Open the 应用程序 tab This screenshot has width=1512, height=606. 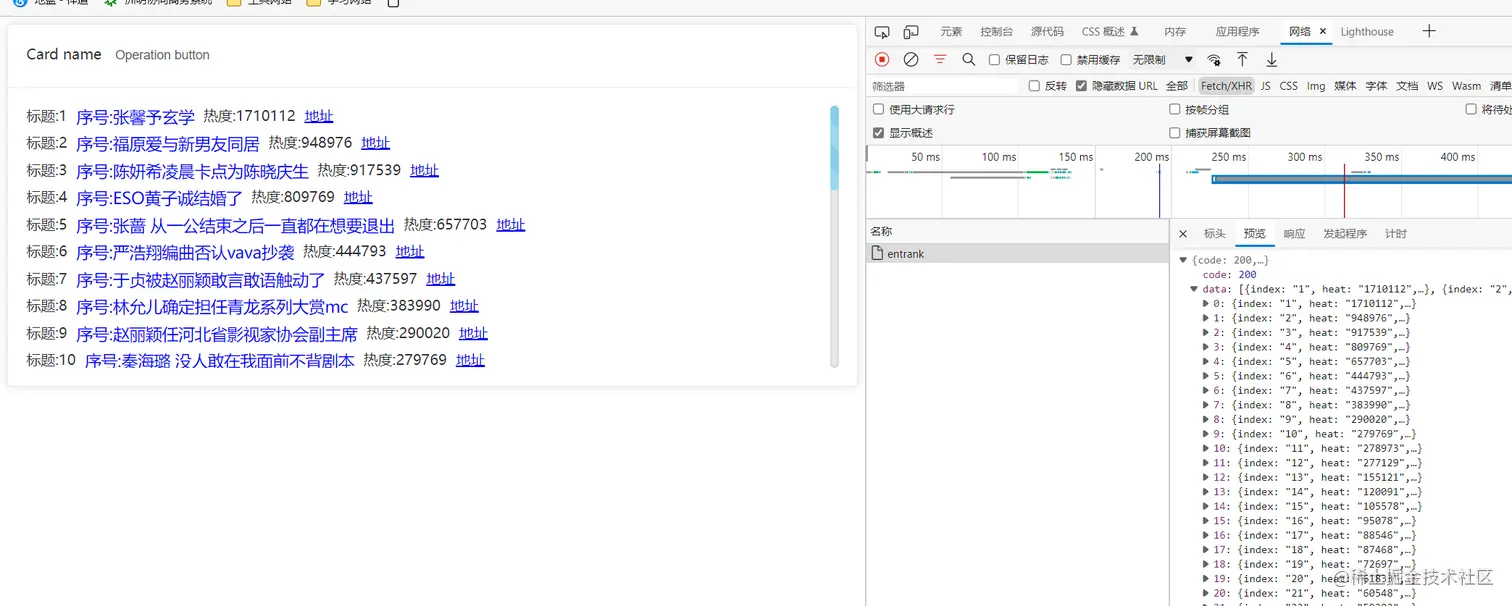[x=1237, y=32]
